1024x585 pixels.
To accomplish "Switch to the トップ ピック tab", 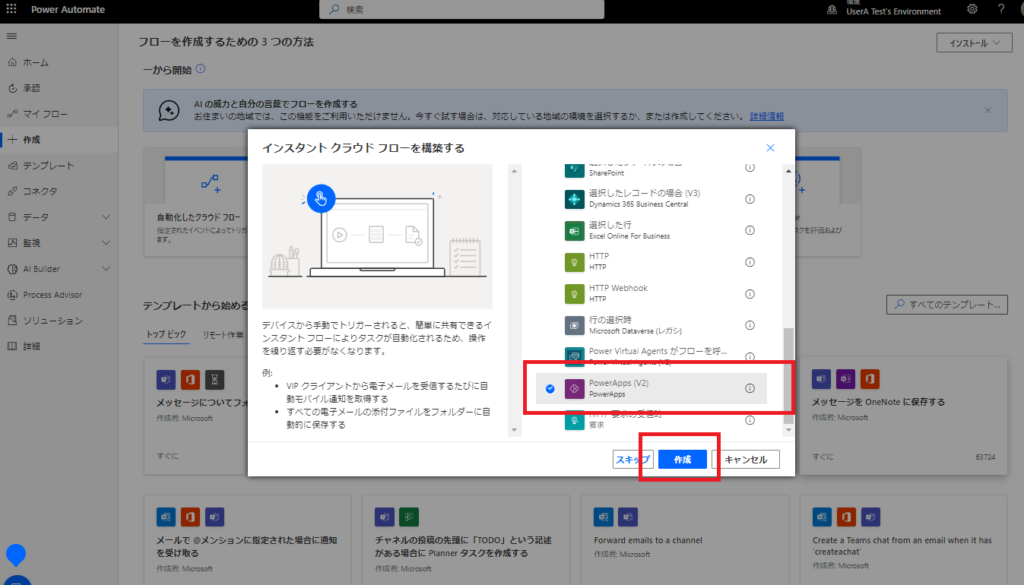I will pos(166,334).
